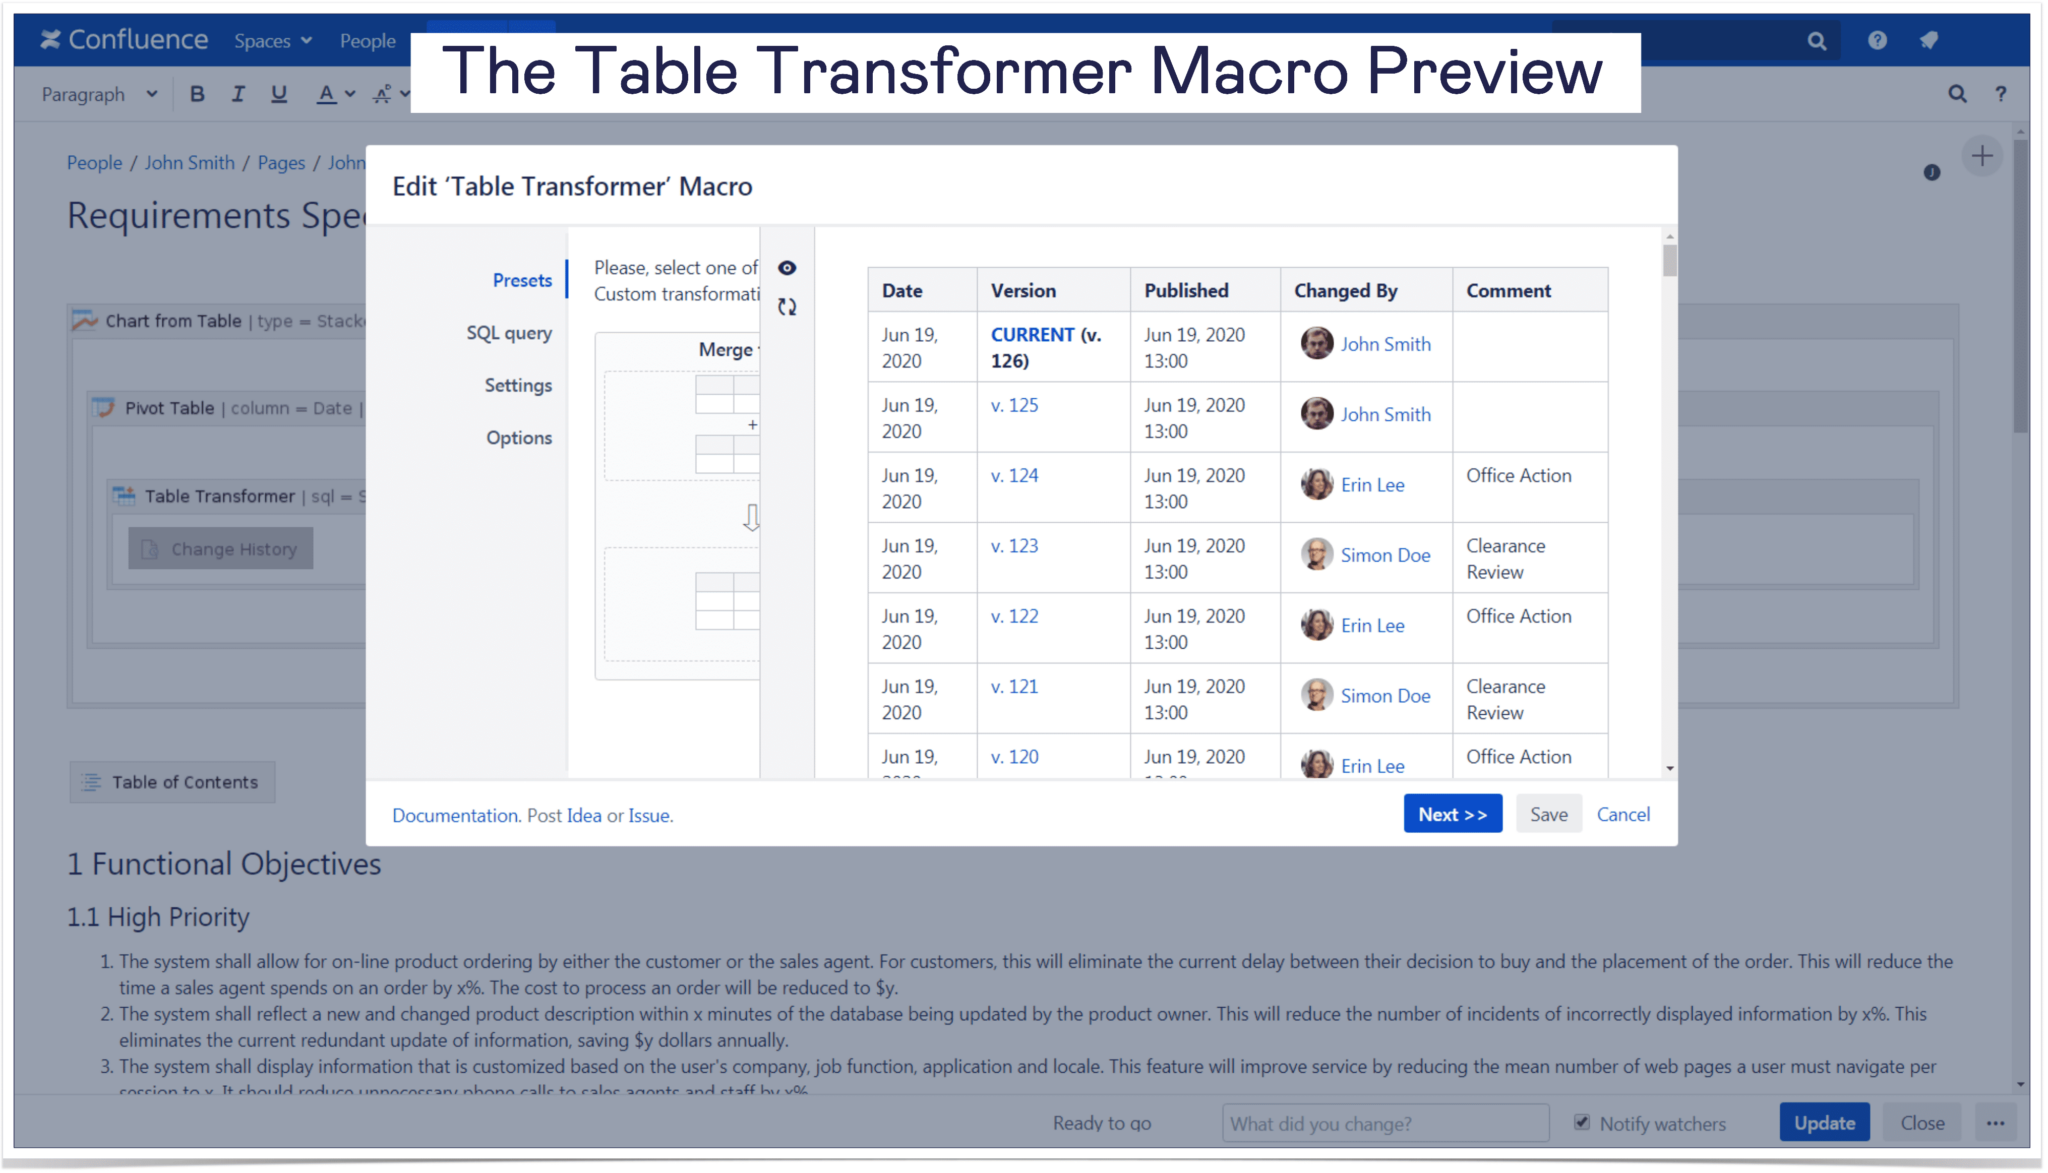Screen dimensions: 2048x1173
Task: Click the Settings option in macro editor
Action: pyautogui.click(x=518, y=384)
